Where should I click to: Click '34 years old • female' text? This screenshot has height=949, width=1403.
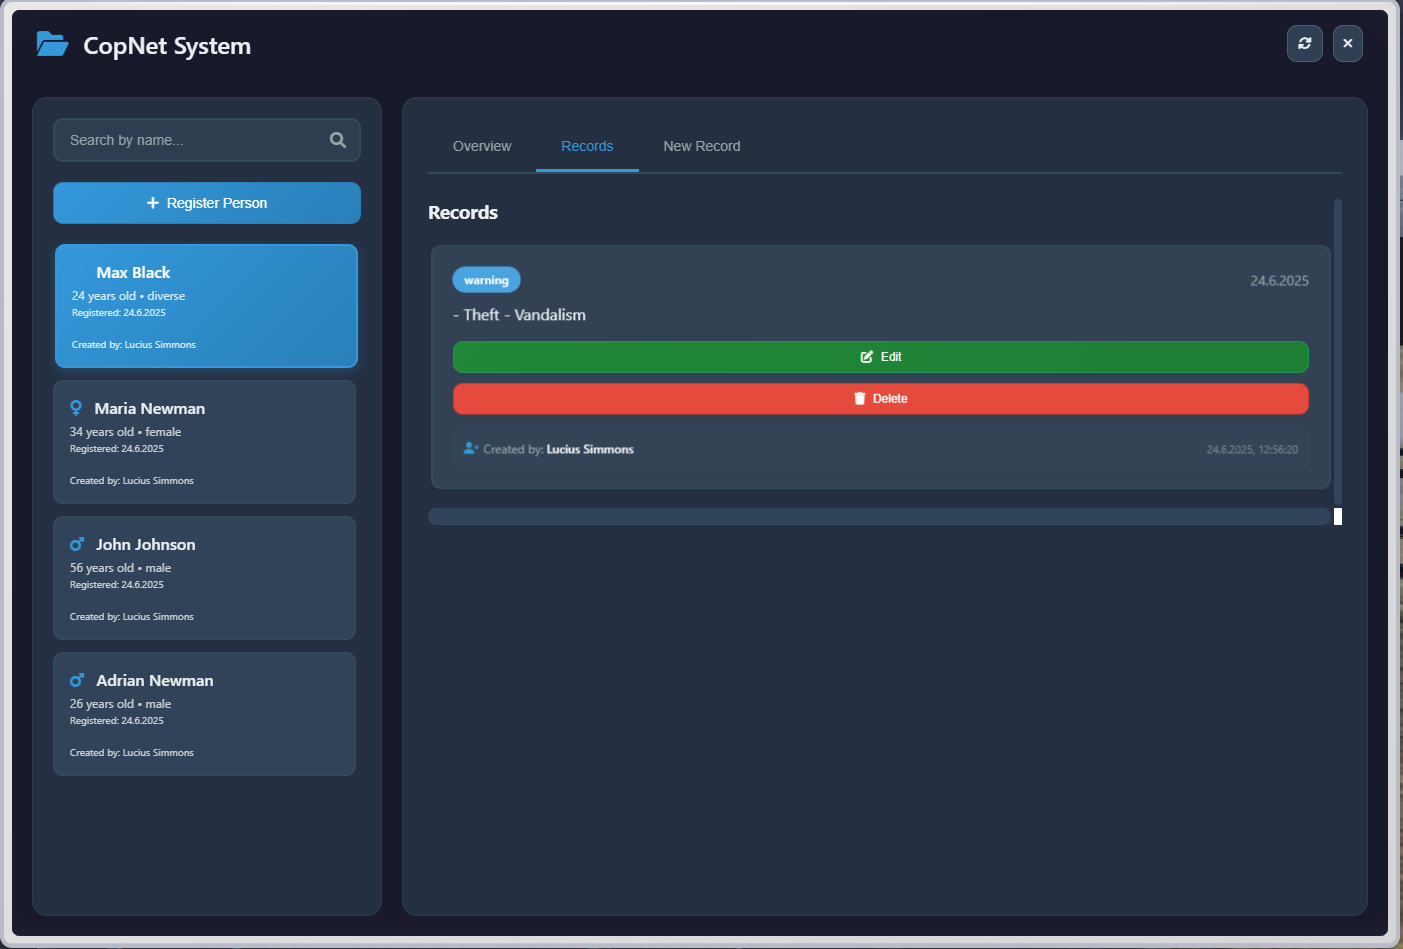125,432
